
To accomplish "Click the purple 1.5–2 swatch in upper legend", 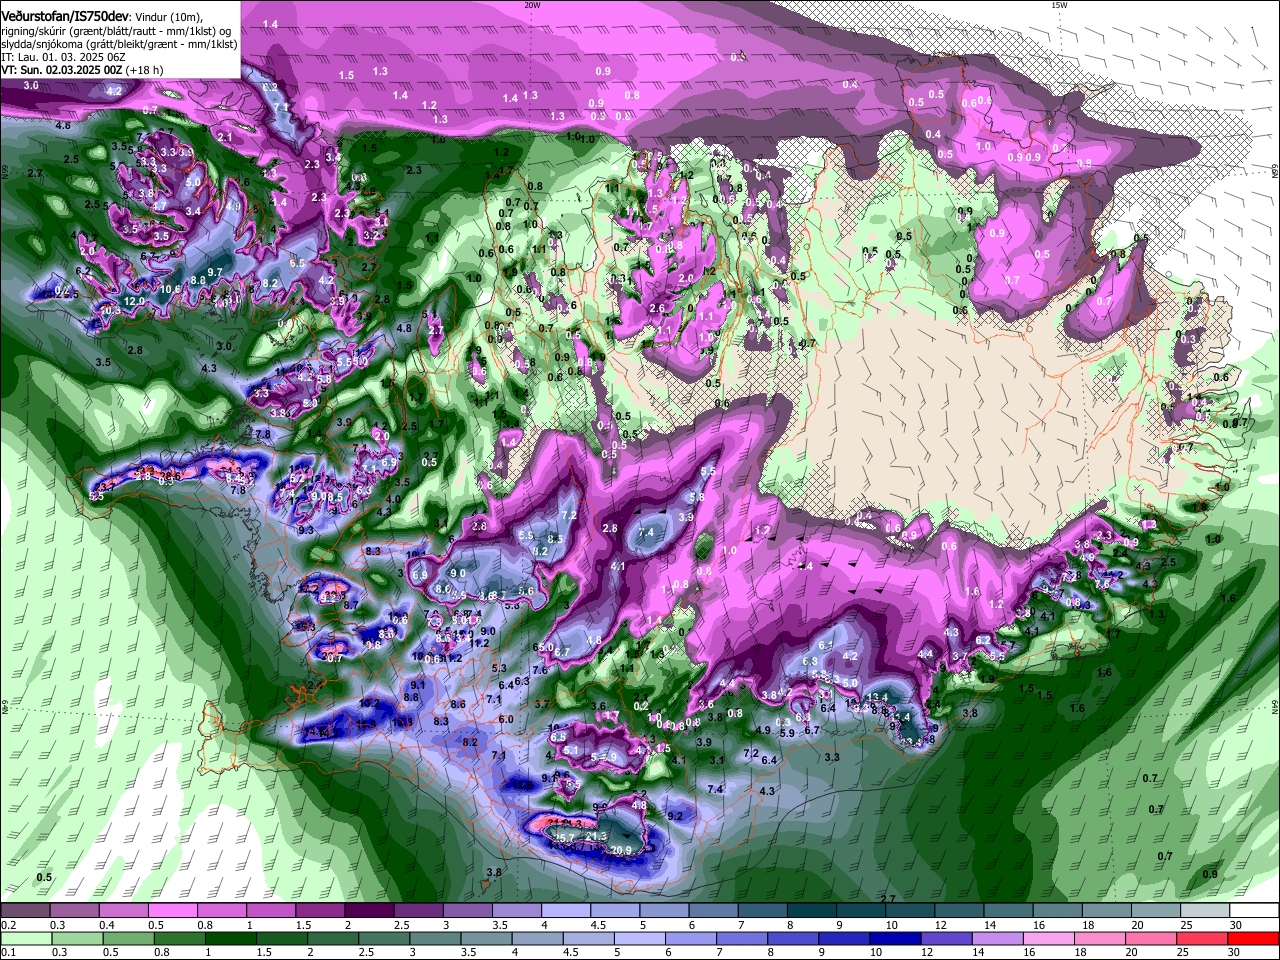I will pyautogui.click(x=321, y=911).
